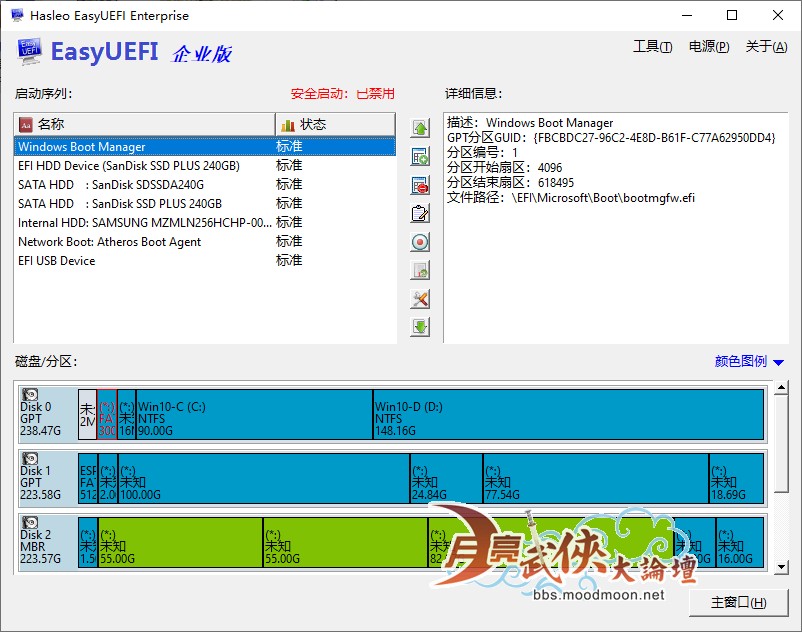Image resolution: width=802 pixels, height=632 pixels.
Task: Click the 16.00G partition on Disk 2
Action: point(740,542)
